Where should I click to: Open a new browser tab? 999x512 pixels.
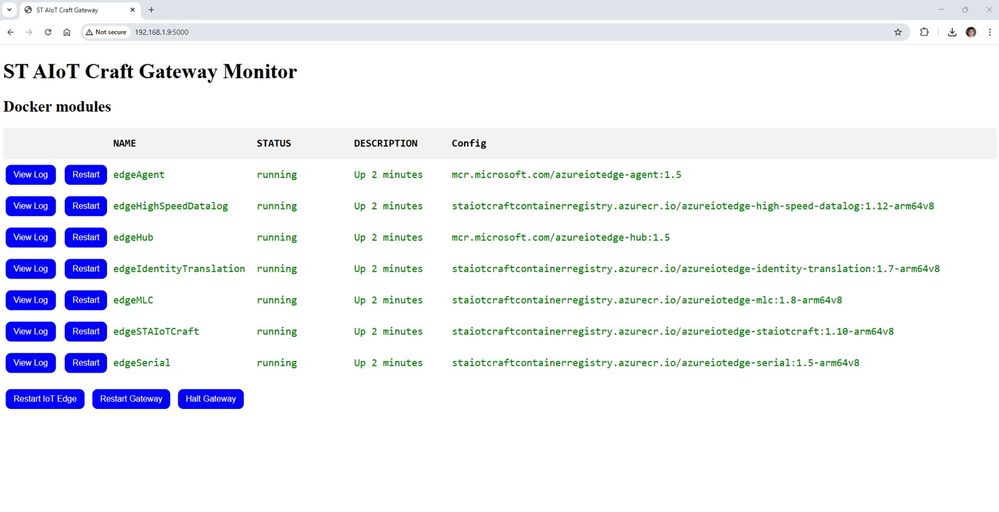(x=151, y=10)
